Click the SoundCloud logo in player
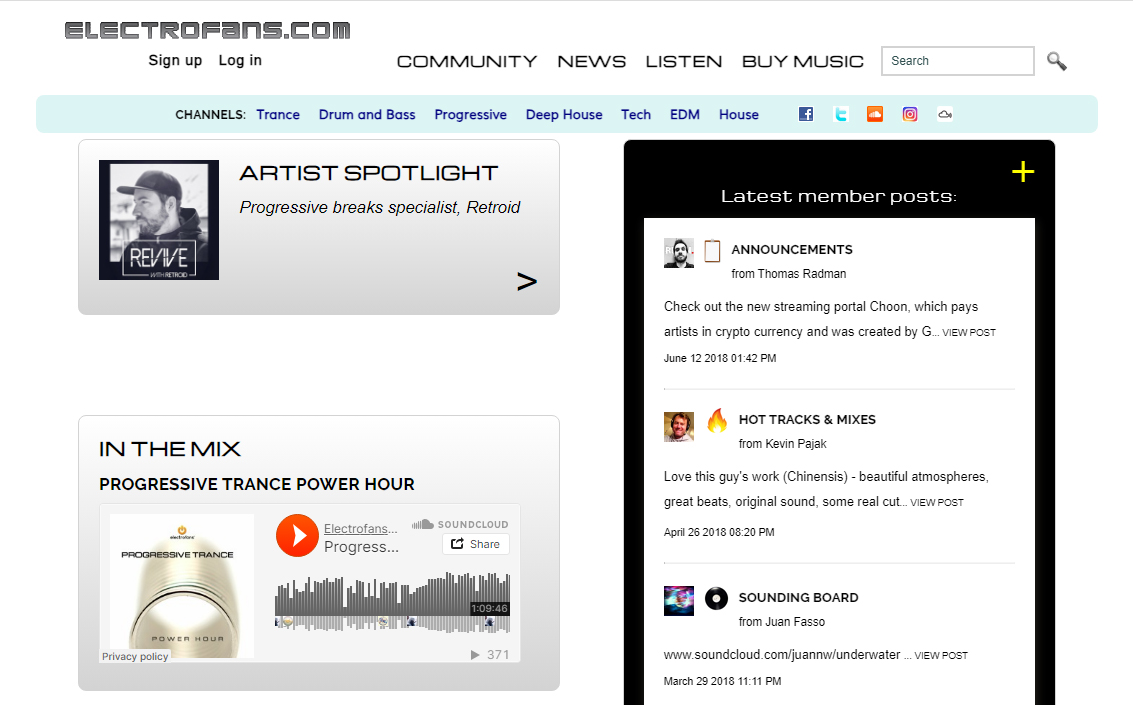Image resolution: width=1133 pixels, height=705 pixels. (460, 524)
